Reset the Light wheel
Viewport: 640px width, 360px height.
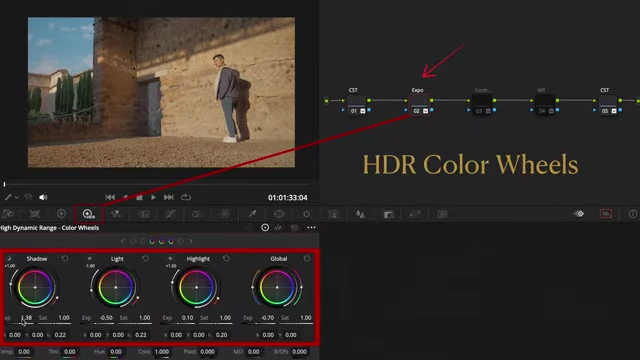click(x=145, y=258)
